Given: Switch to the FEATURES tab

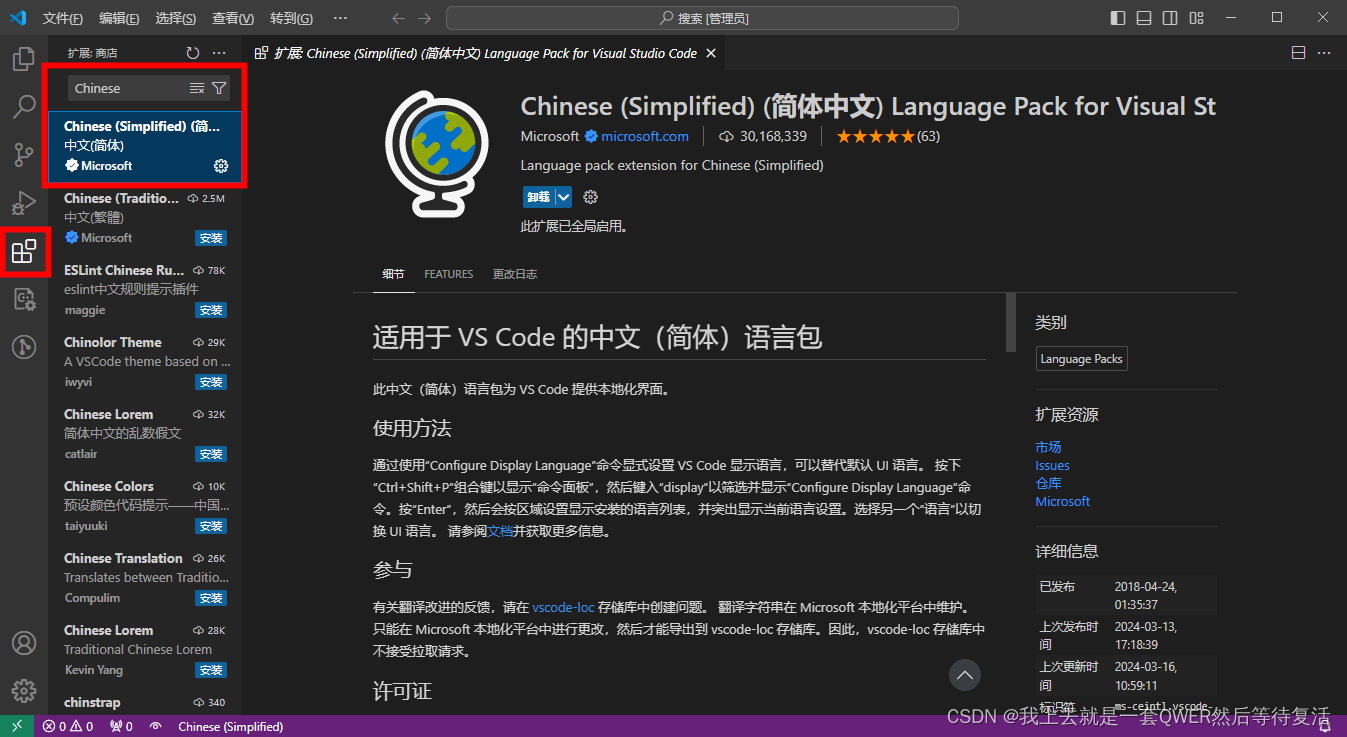Looking at the screenshot, I should [x=448, y=274].
